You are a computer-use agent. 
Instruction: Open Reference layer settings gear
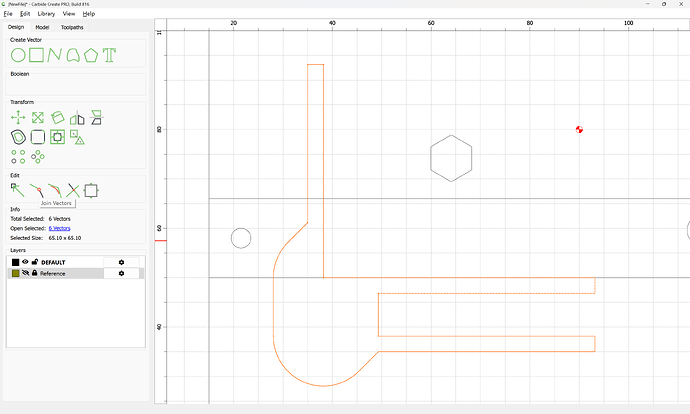pos(121,273)
